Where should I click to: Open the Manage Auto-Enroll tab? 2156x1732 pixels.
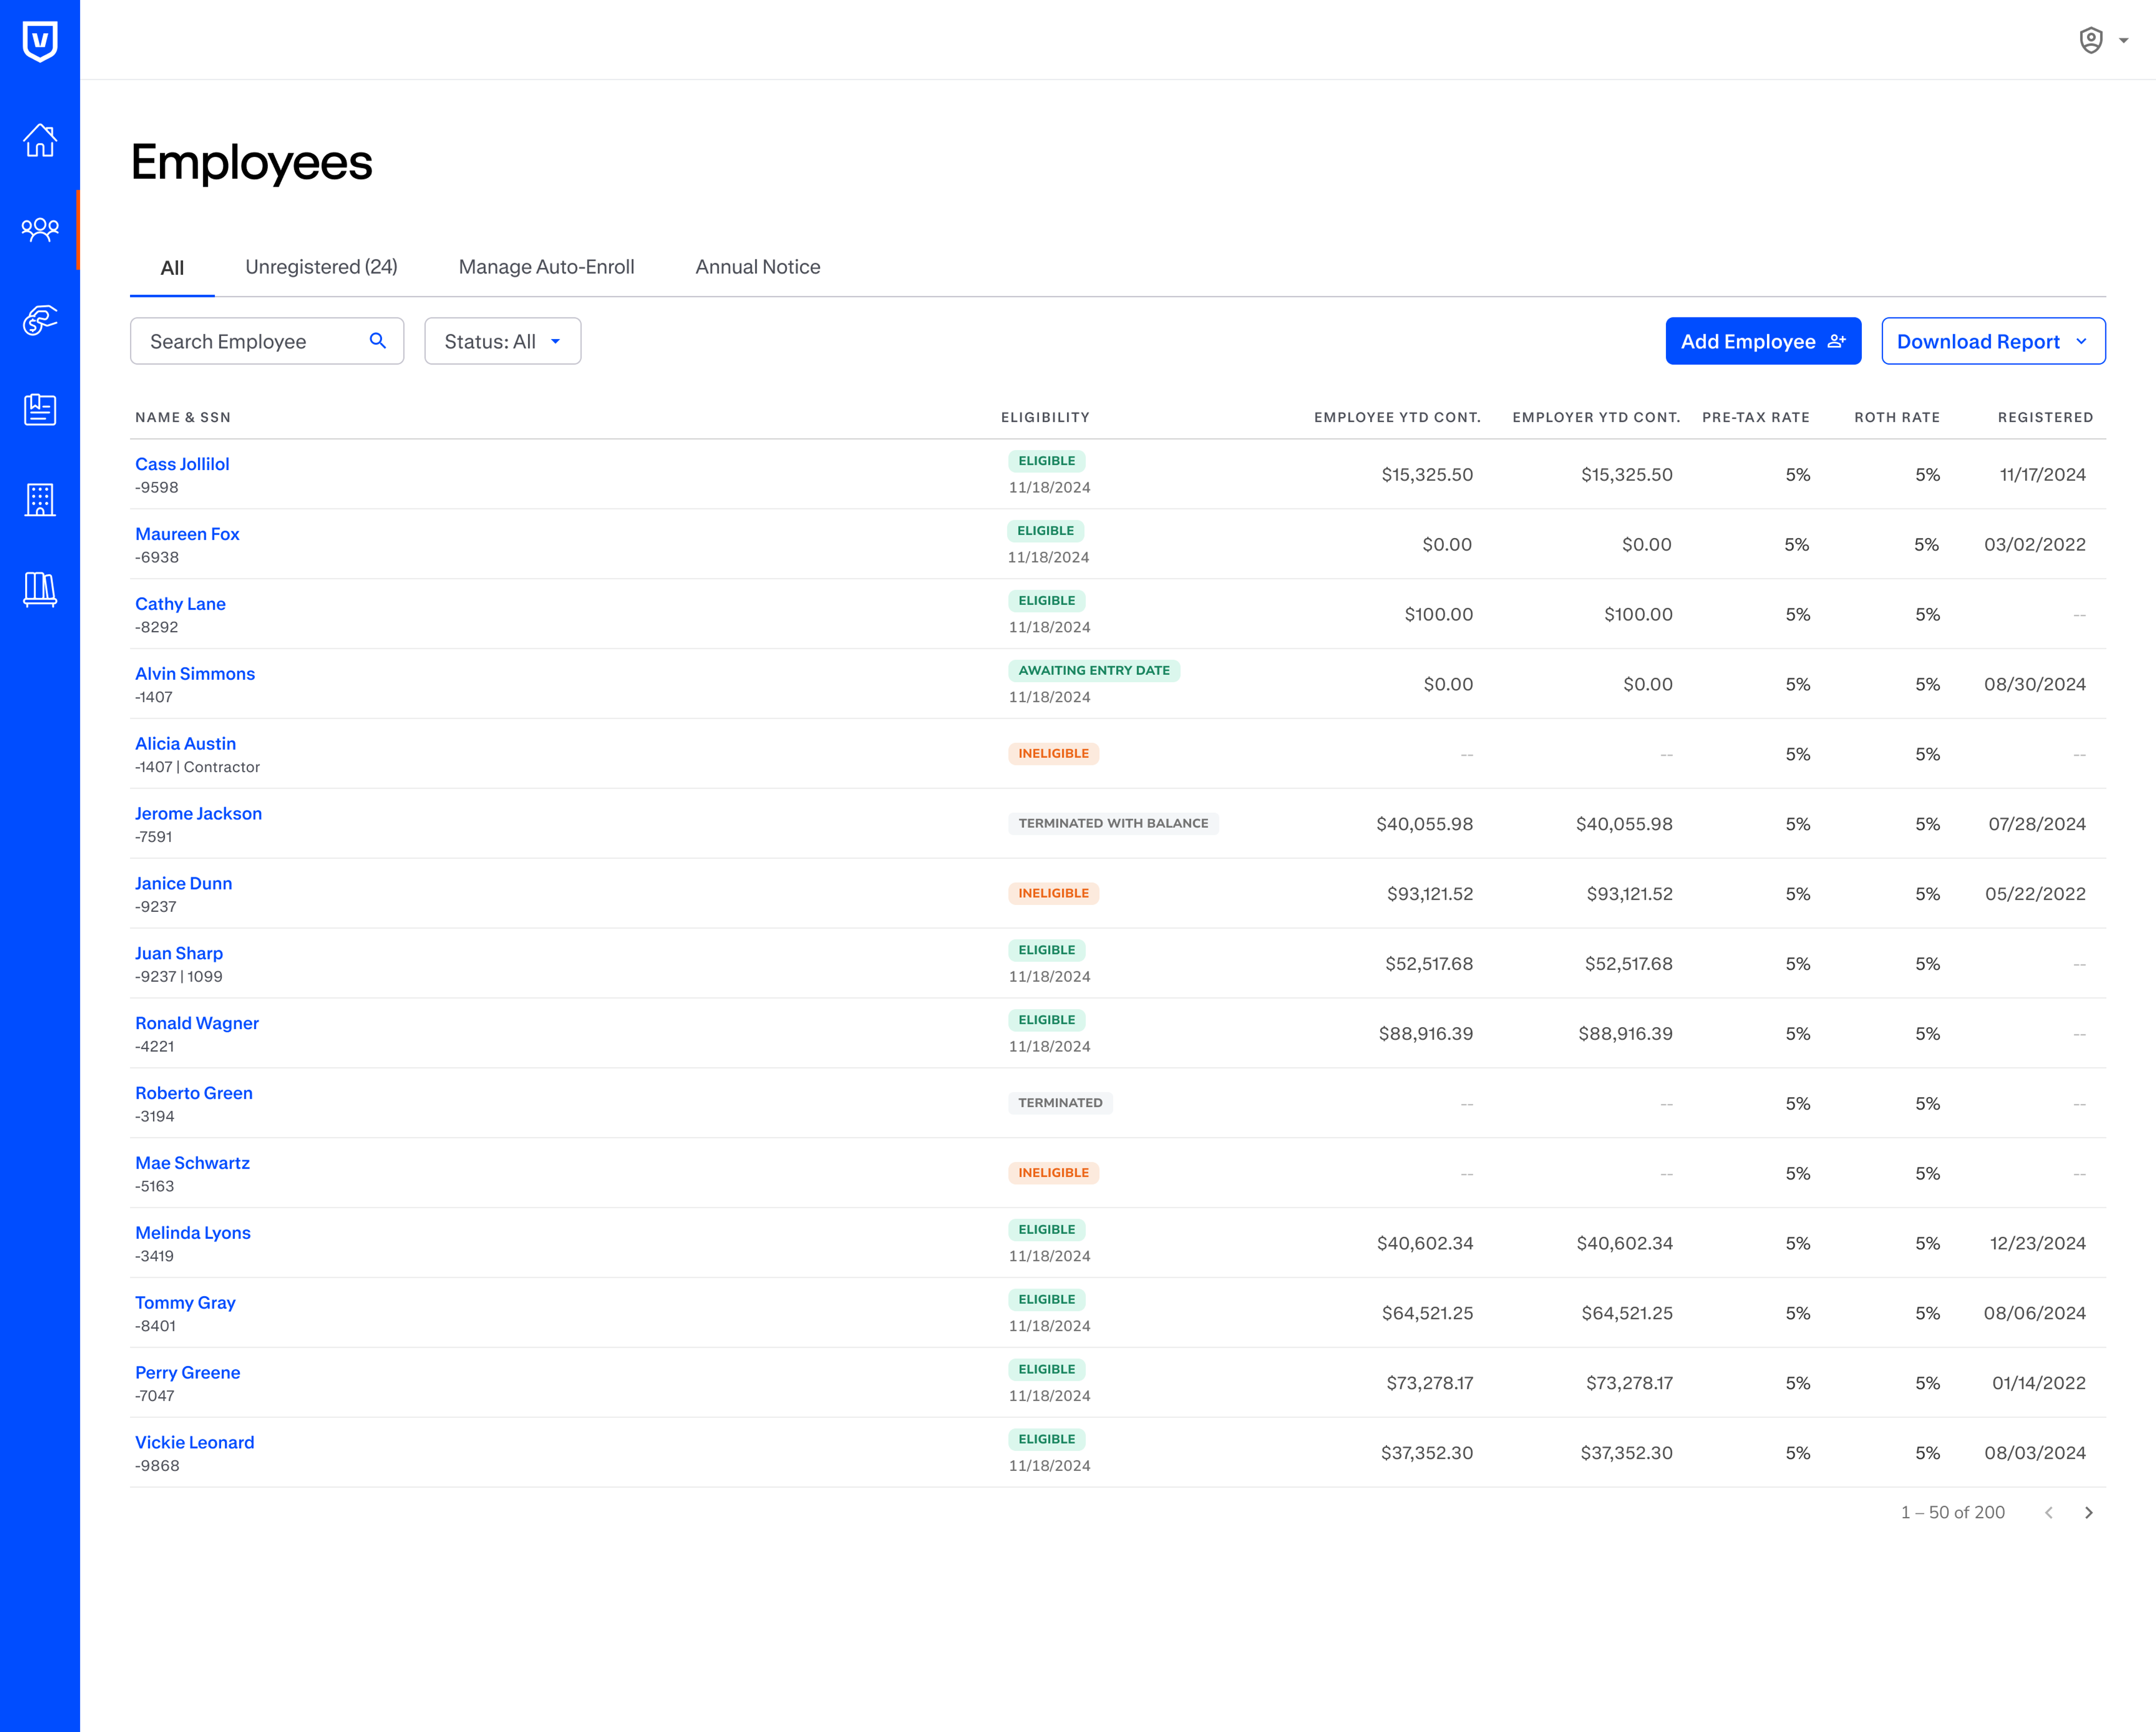(546, 267)
